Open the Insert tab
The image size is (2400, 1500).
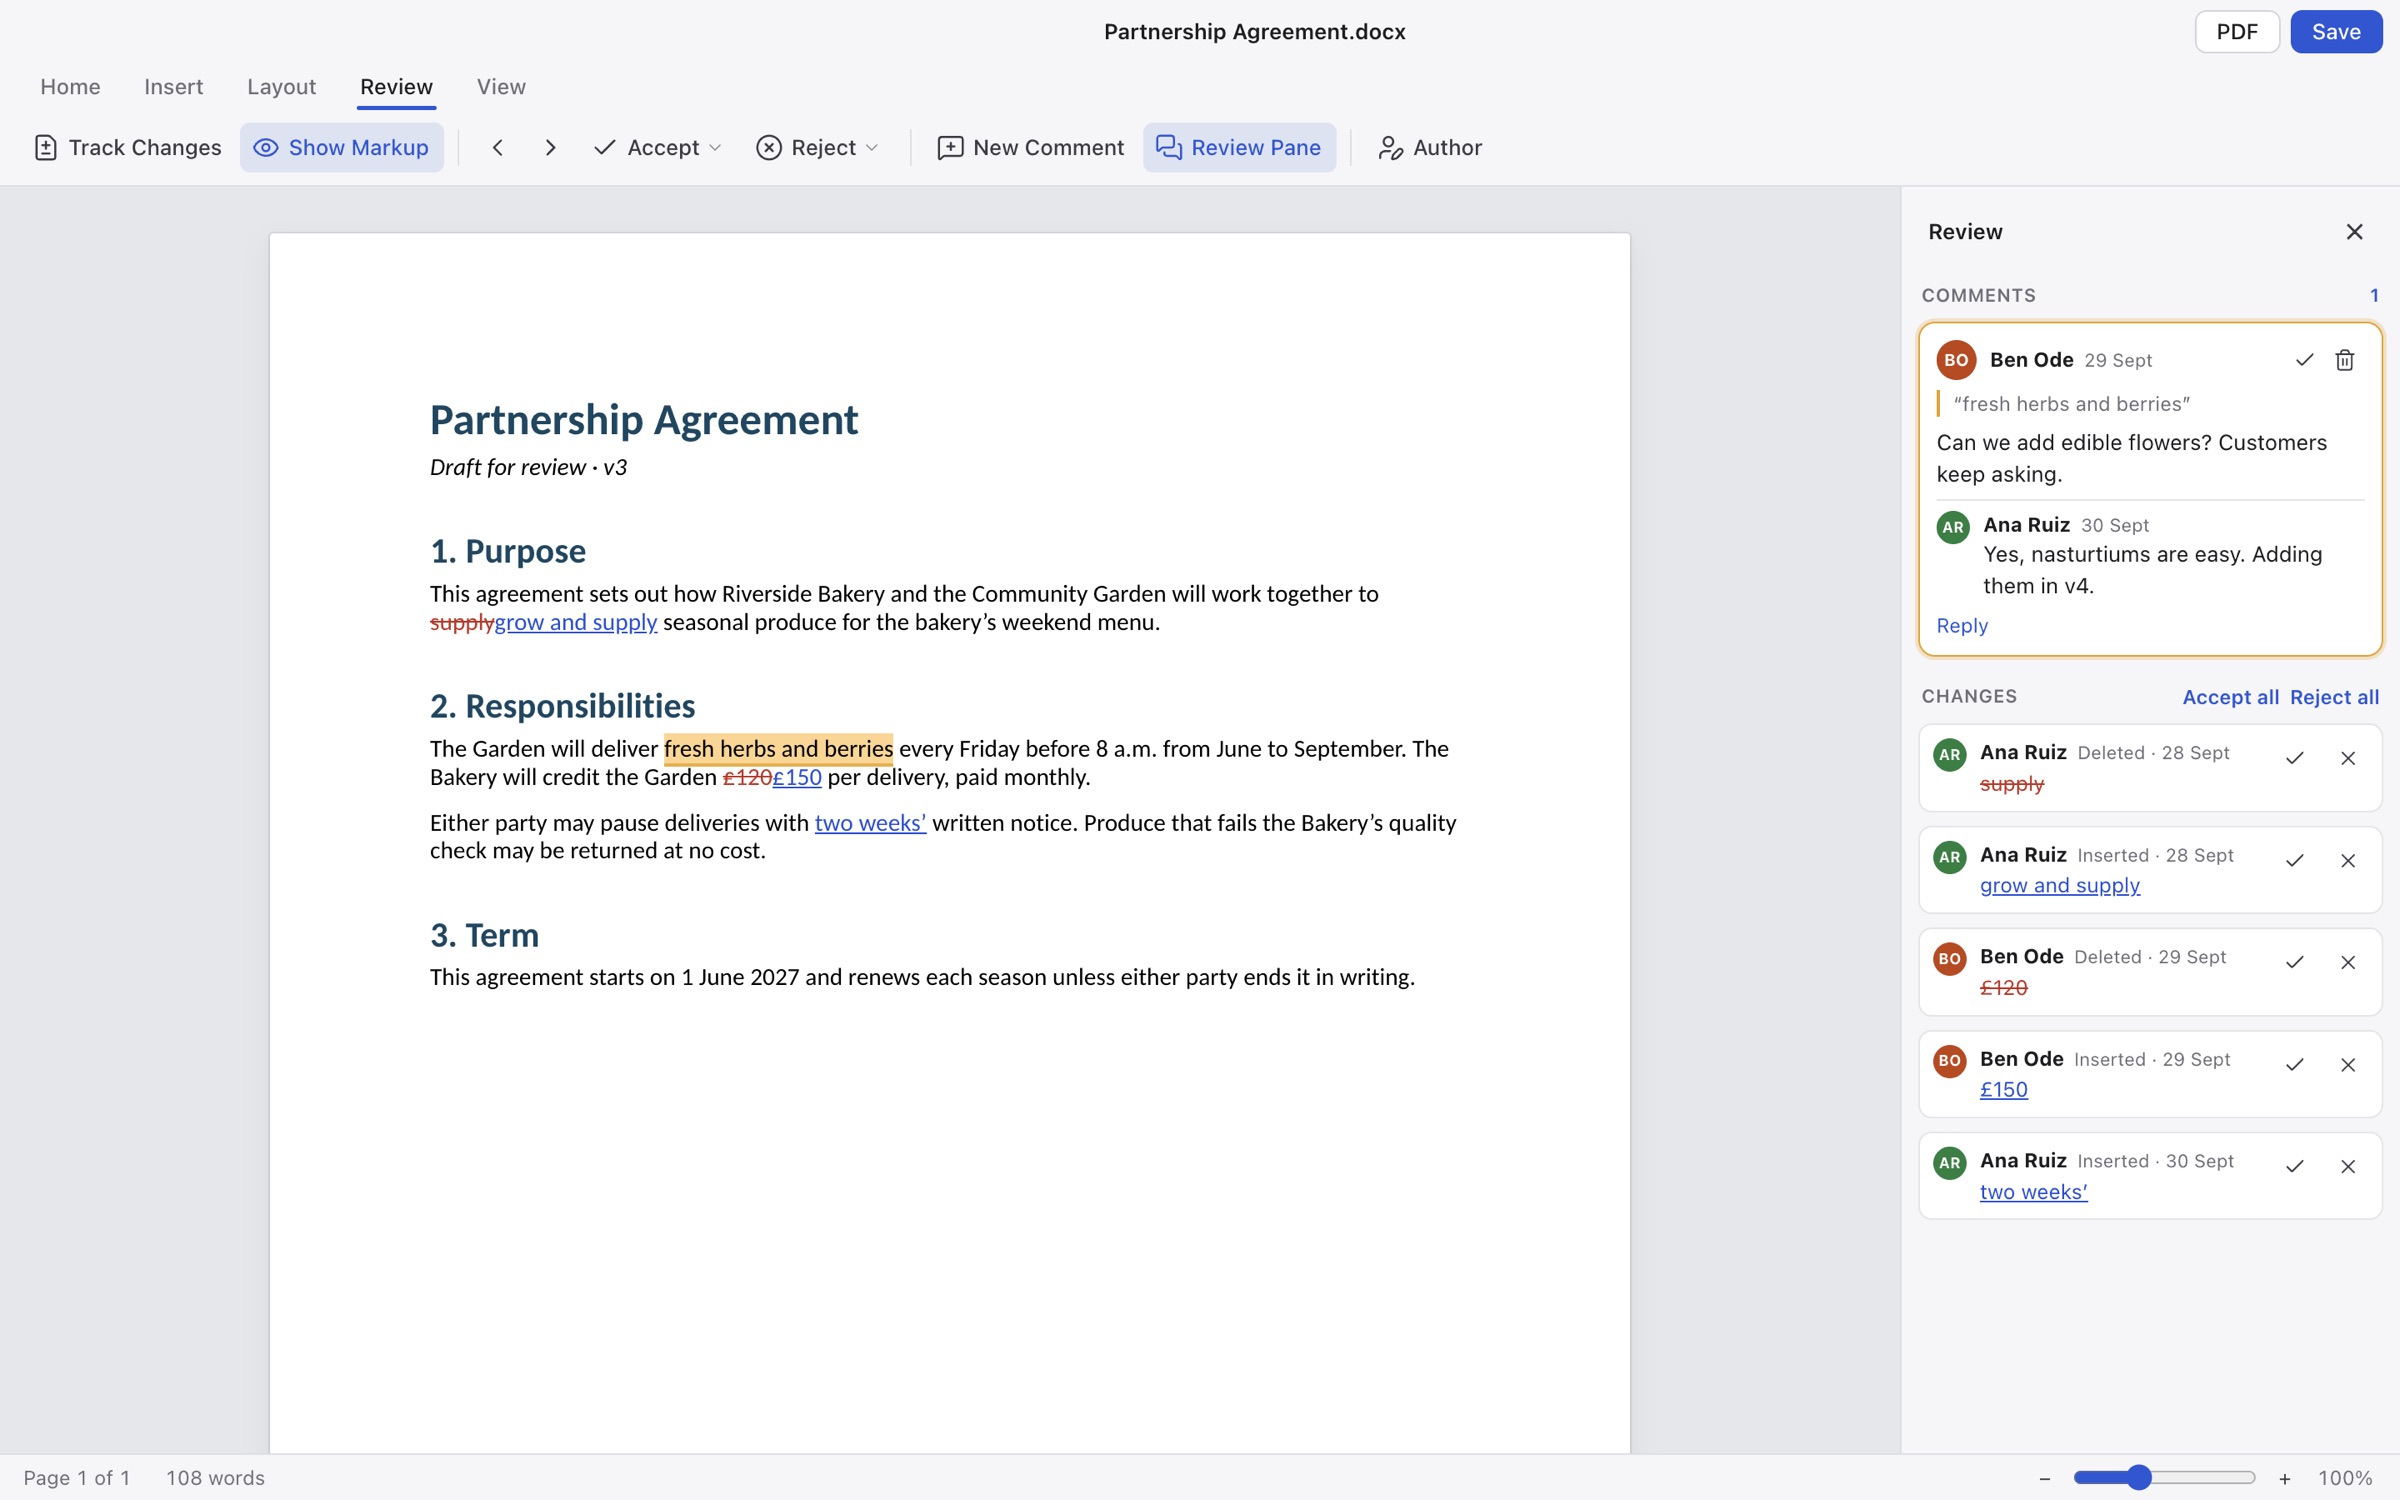[173, 87]
